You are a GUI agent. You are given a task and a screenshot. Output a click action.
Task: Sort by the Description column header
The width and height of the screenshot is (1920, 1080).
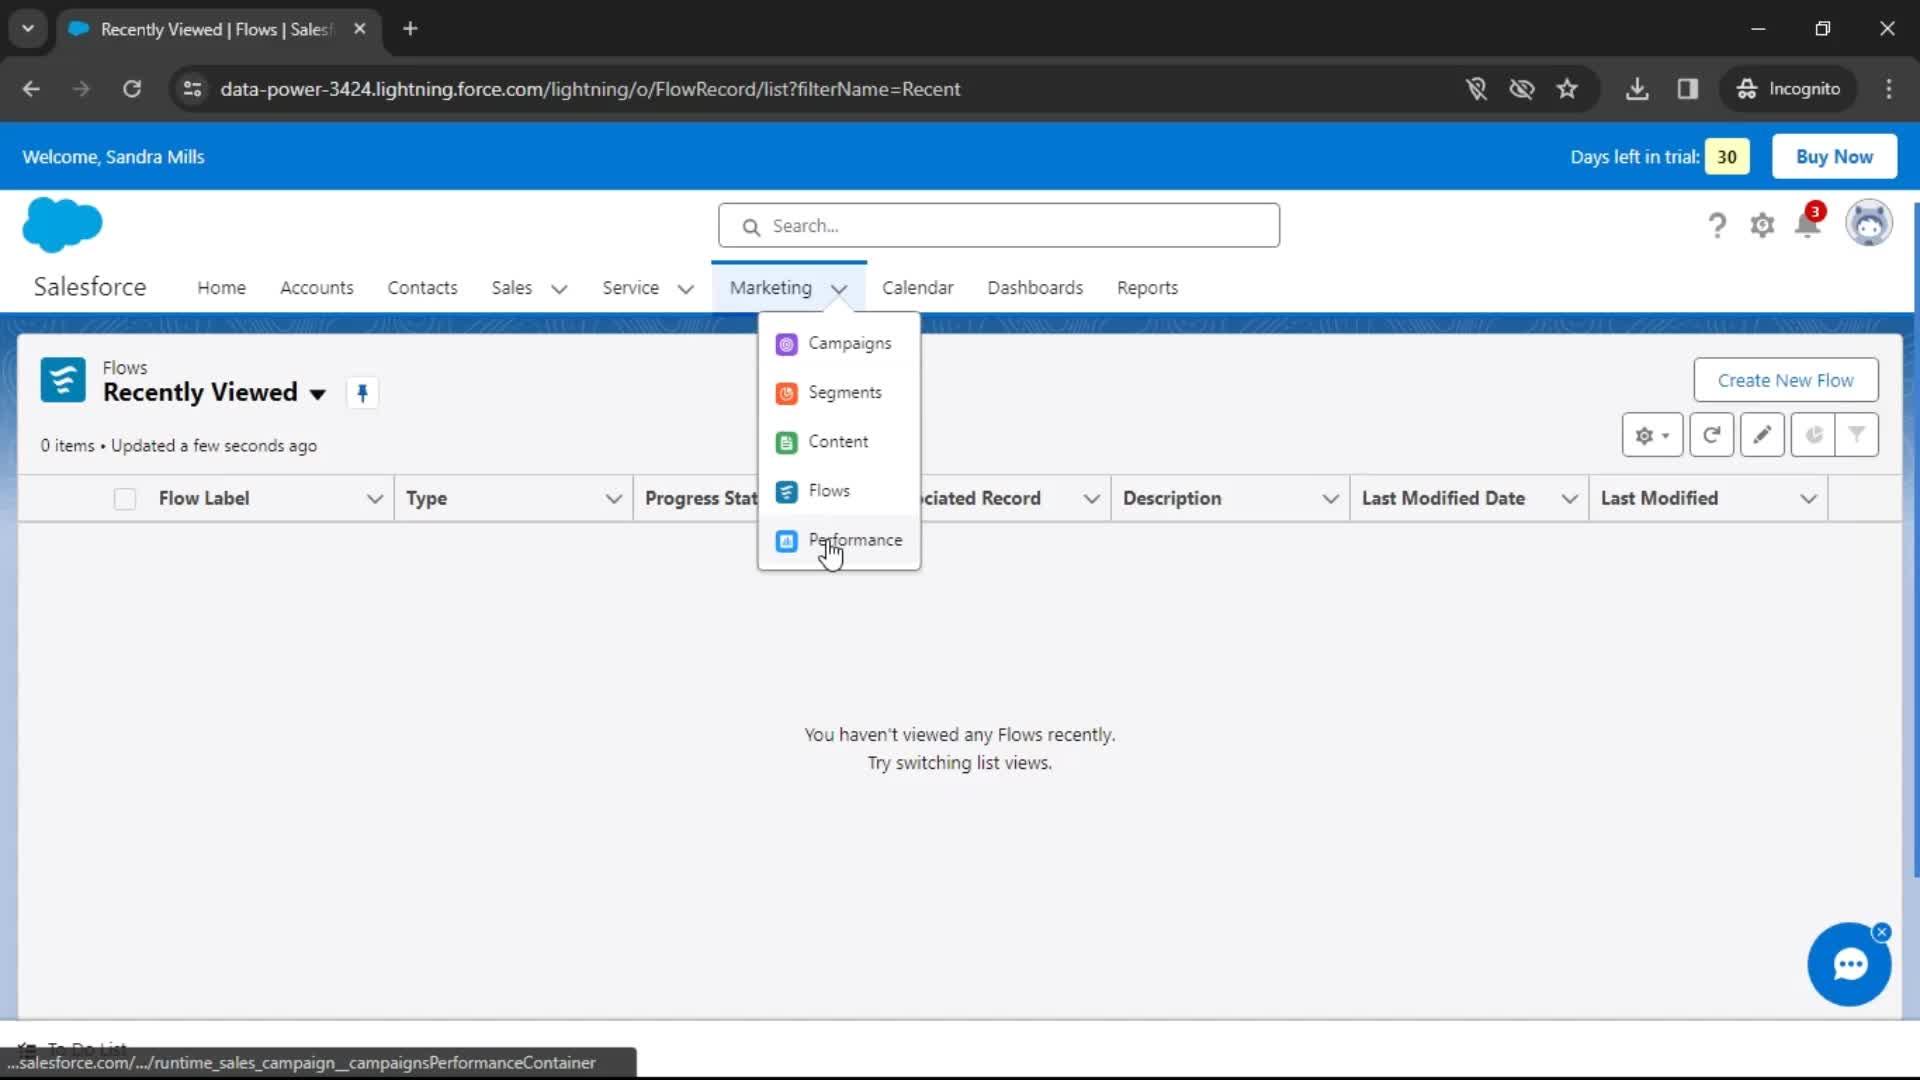point(1172,499)
